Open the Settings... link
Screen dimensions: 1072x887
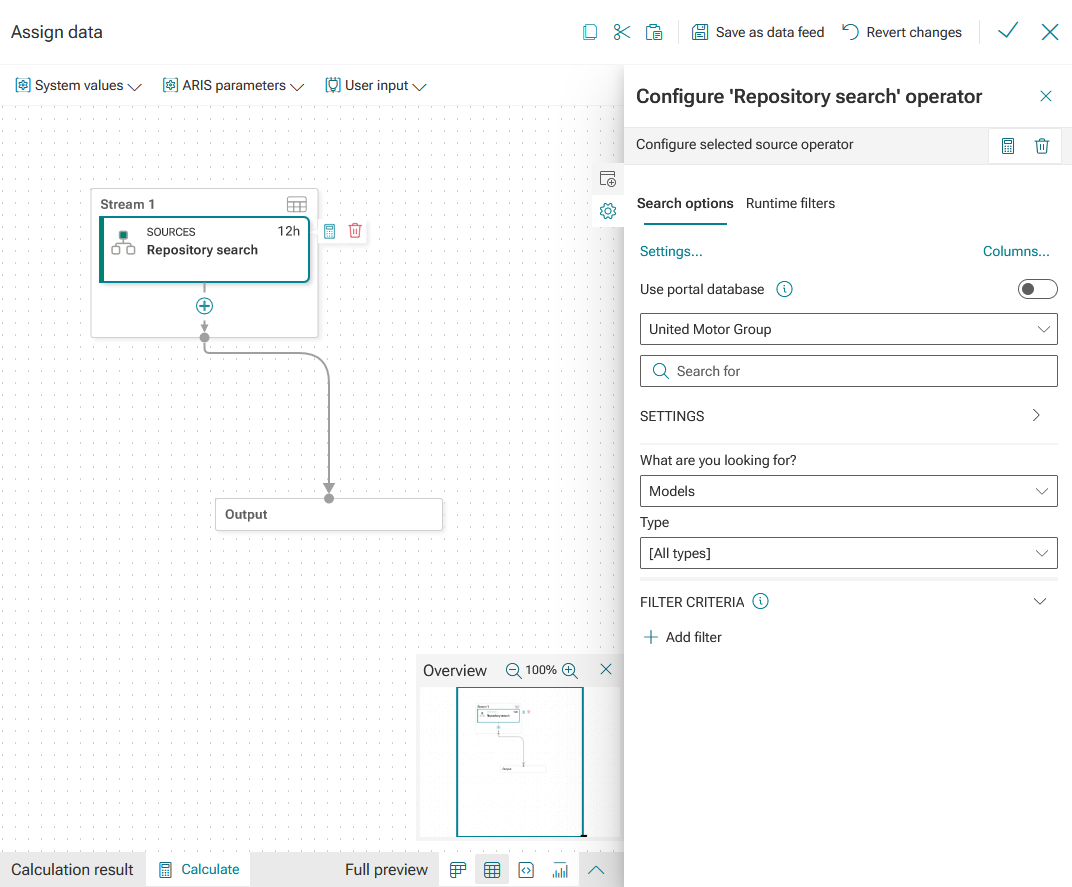(x=671, y=251)
